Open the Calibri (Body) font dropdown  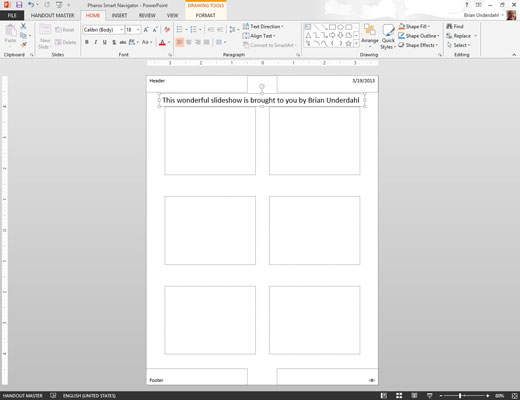[103, 30]
